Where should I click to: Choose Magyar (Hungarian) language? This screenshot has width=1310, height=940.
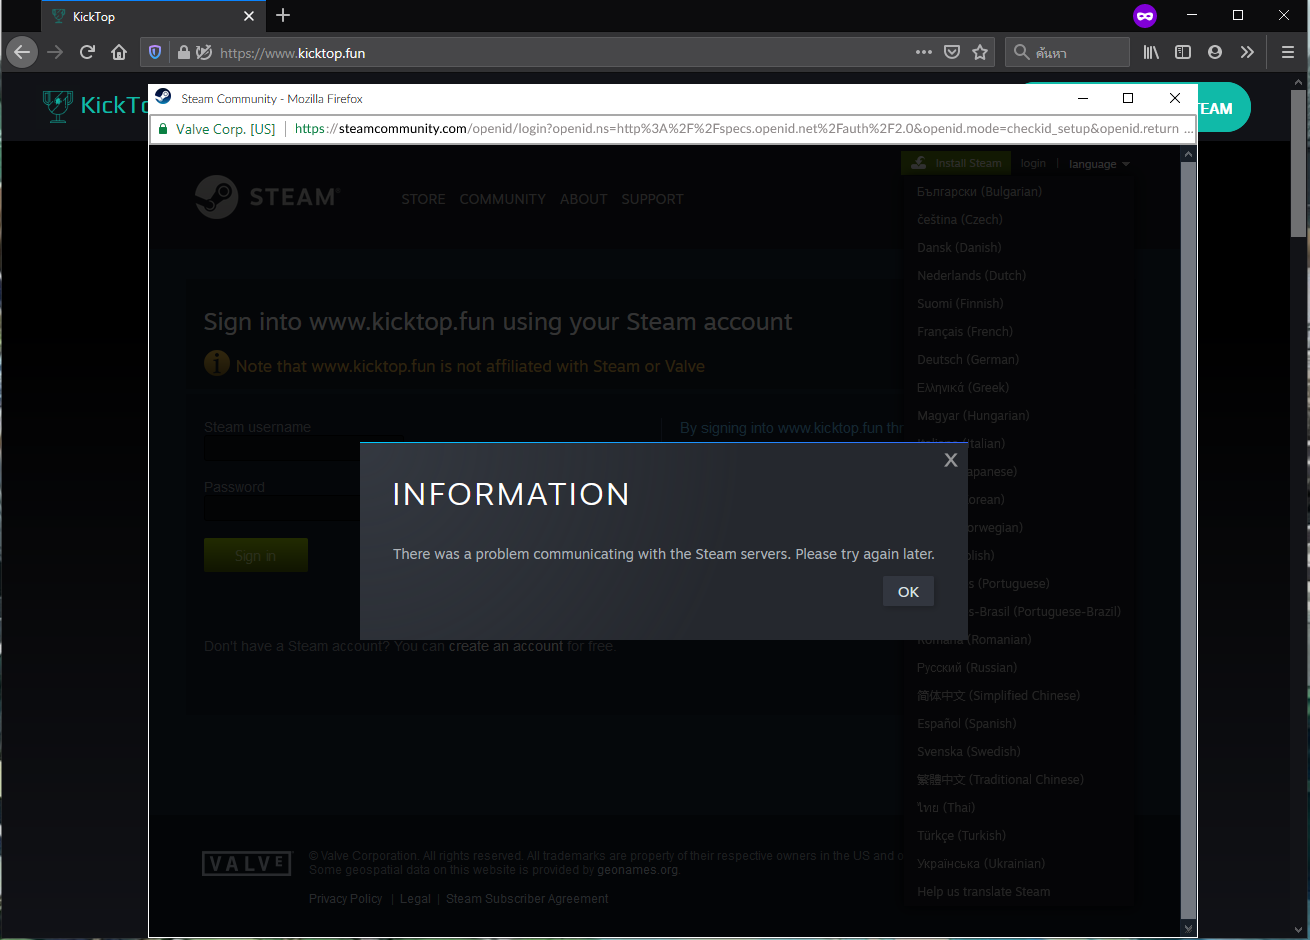pos(973,415)
